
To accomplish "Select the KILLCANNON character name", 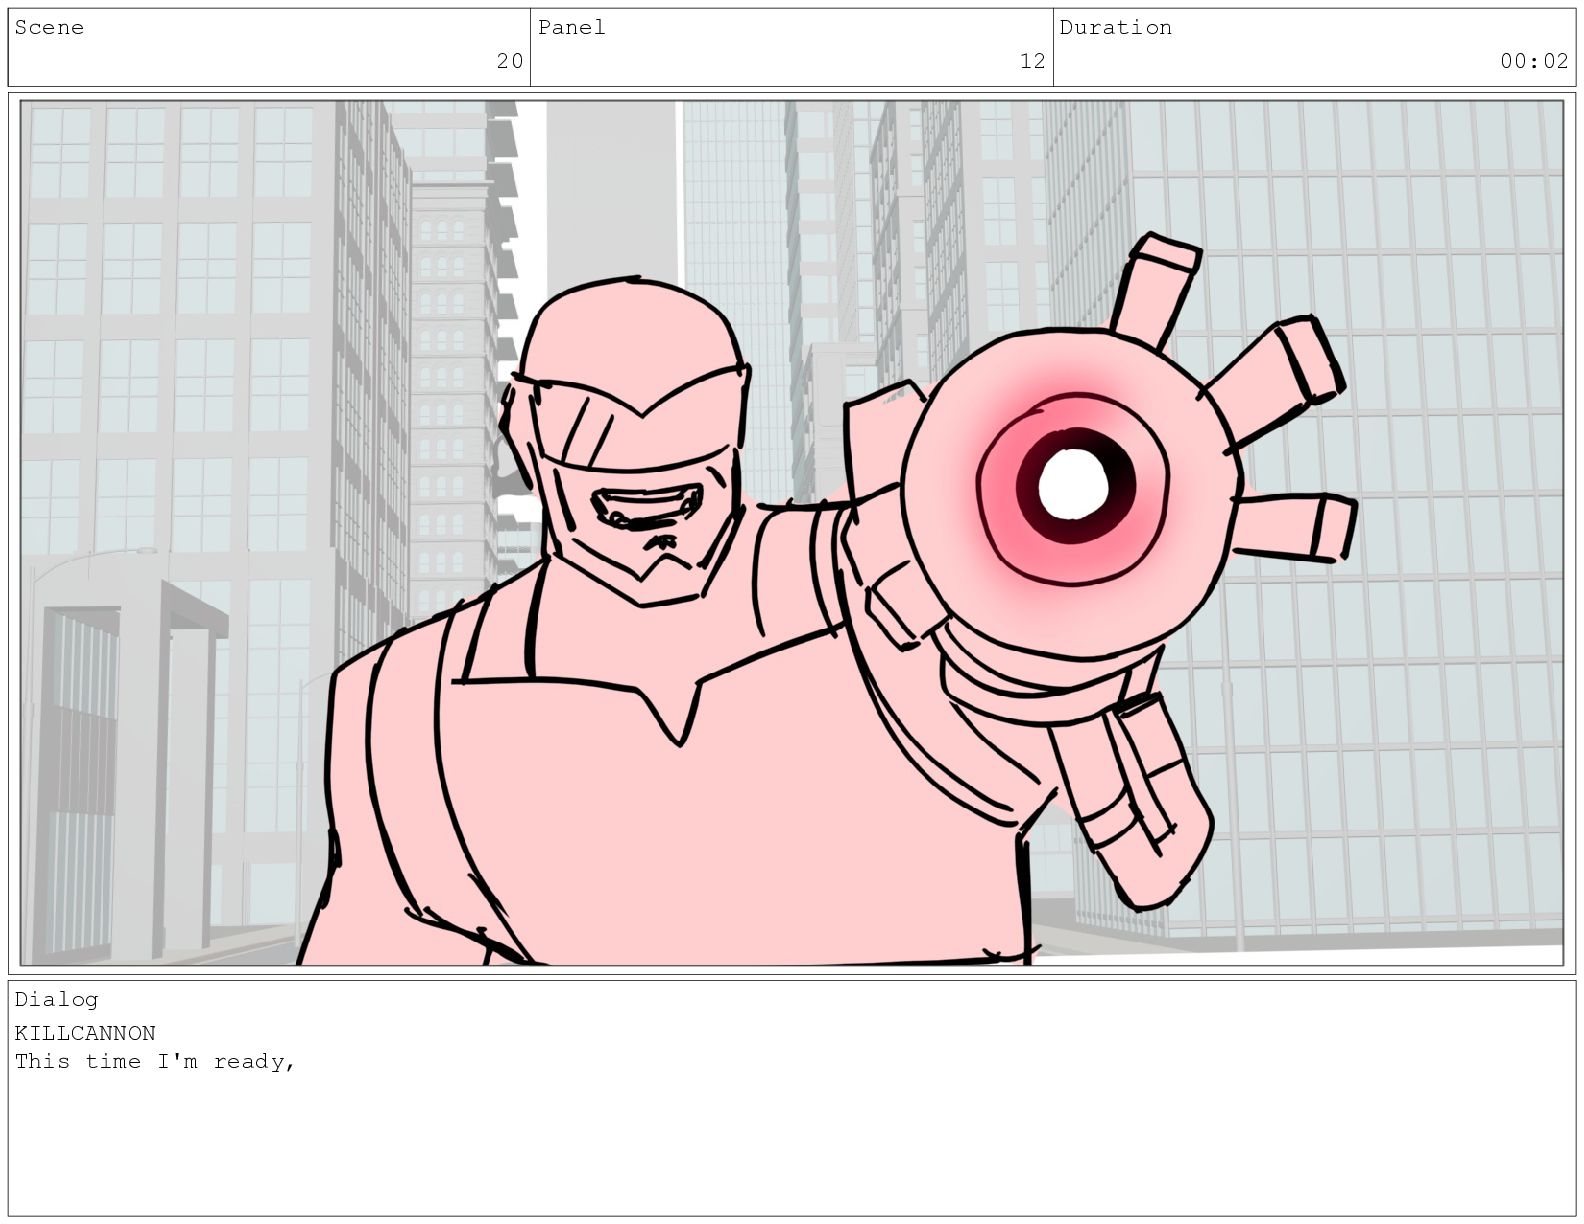I will 85,1033.
